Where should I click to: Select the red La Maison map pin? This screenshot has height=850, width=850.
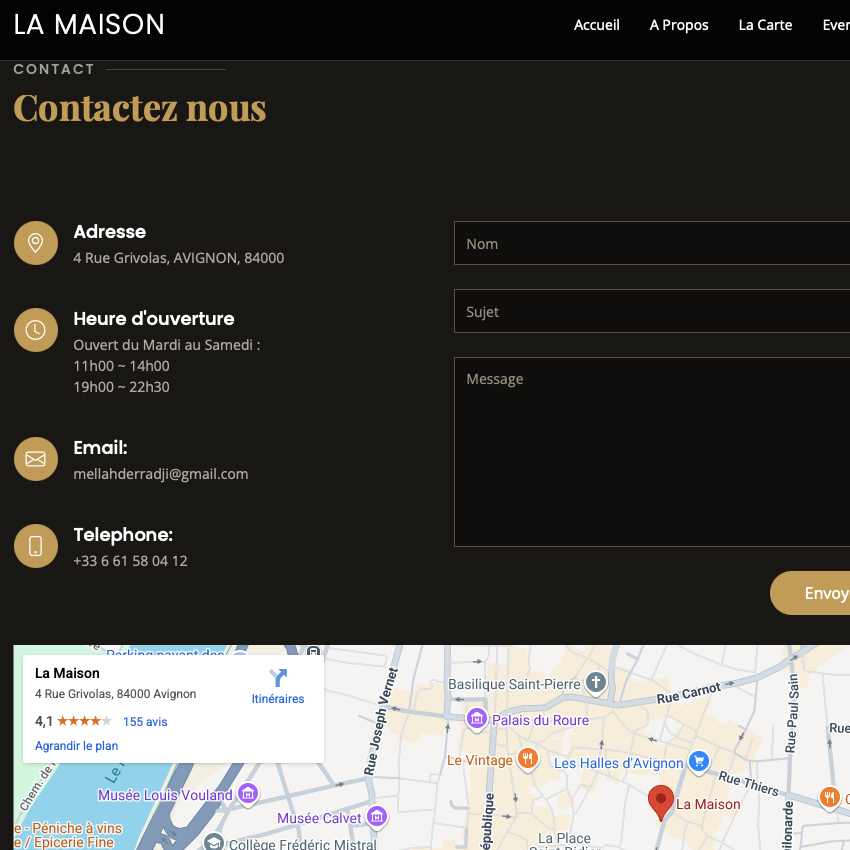click(x=660, y=801)
